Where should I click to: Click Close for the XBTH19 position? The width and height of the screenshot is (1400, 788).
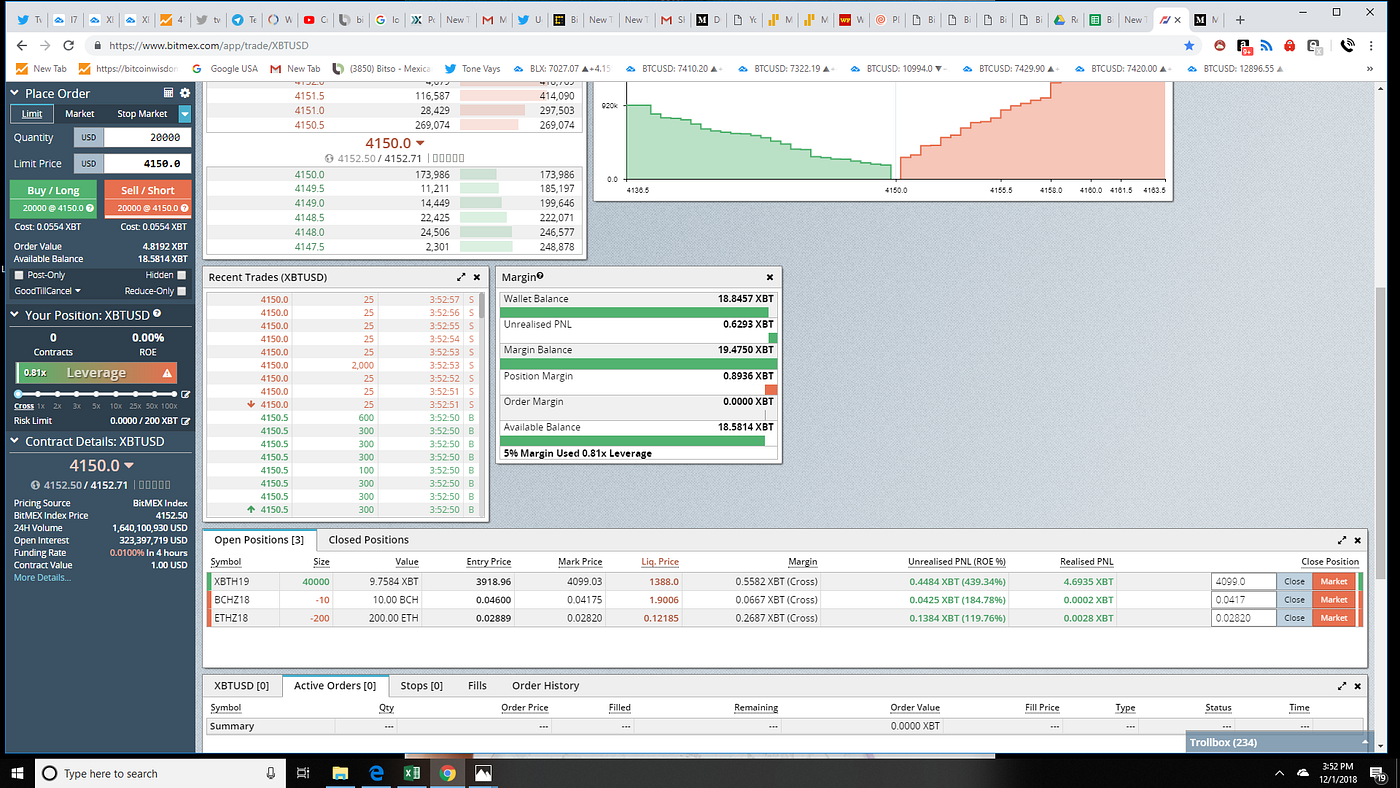coord(1294,581)
